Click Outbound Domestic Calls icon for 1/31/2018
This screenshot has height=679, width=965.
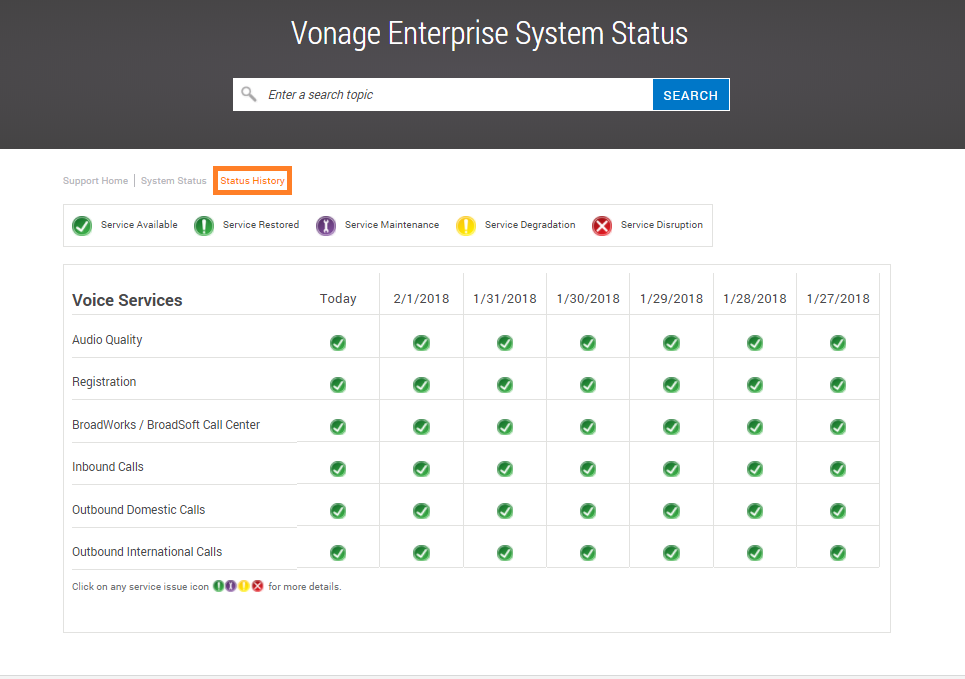(505, 511)
